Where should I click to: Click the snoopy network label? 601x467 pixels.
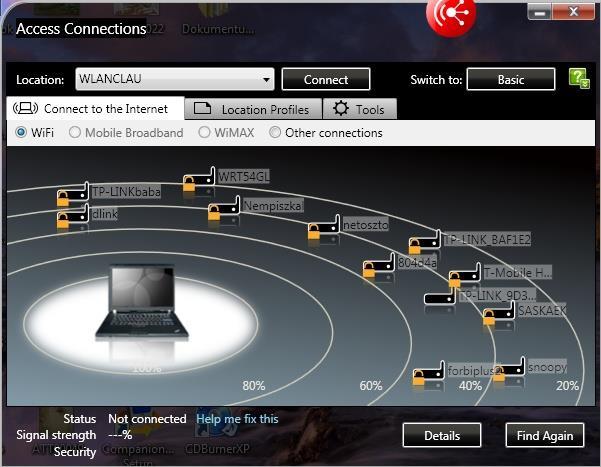547,367
